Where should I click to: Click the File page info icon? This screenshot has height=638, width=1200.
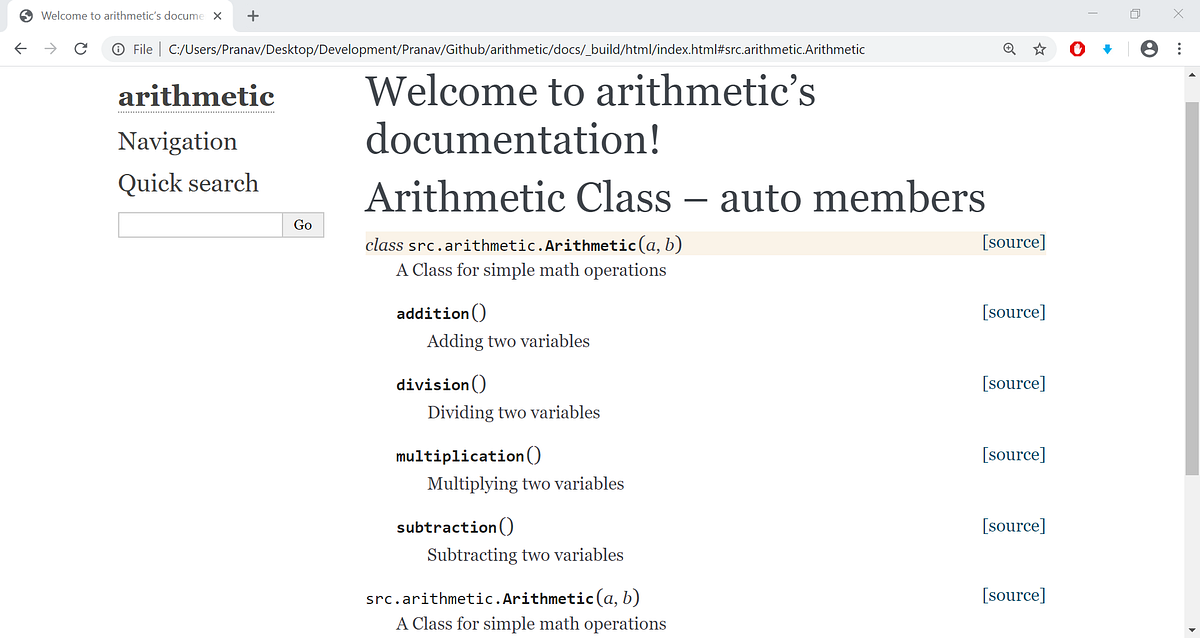point(118,48)
